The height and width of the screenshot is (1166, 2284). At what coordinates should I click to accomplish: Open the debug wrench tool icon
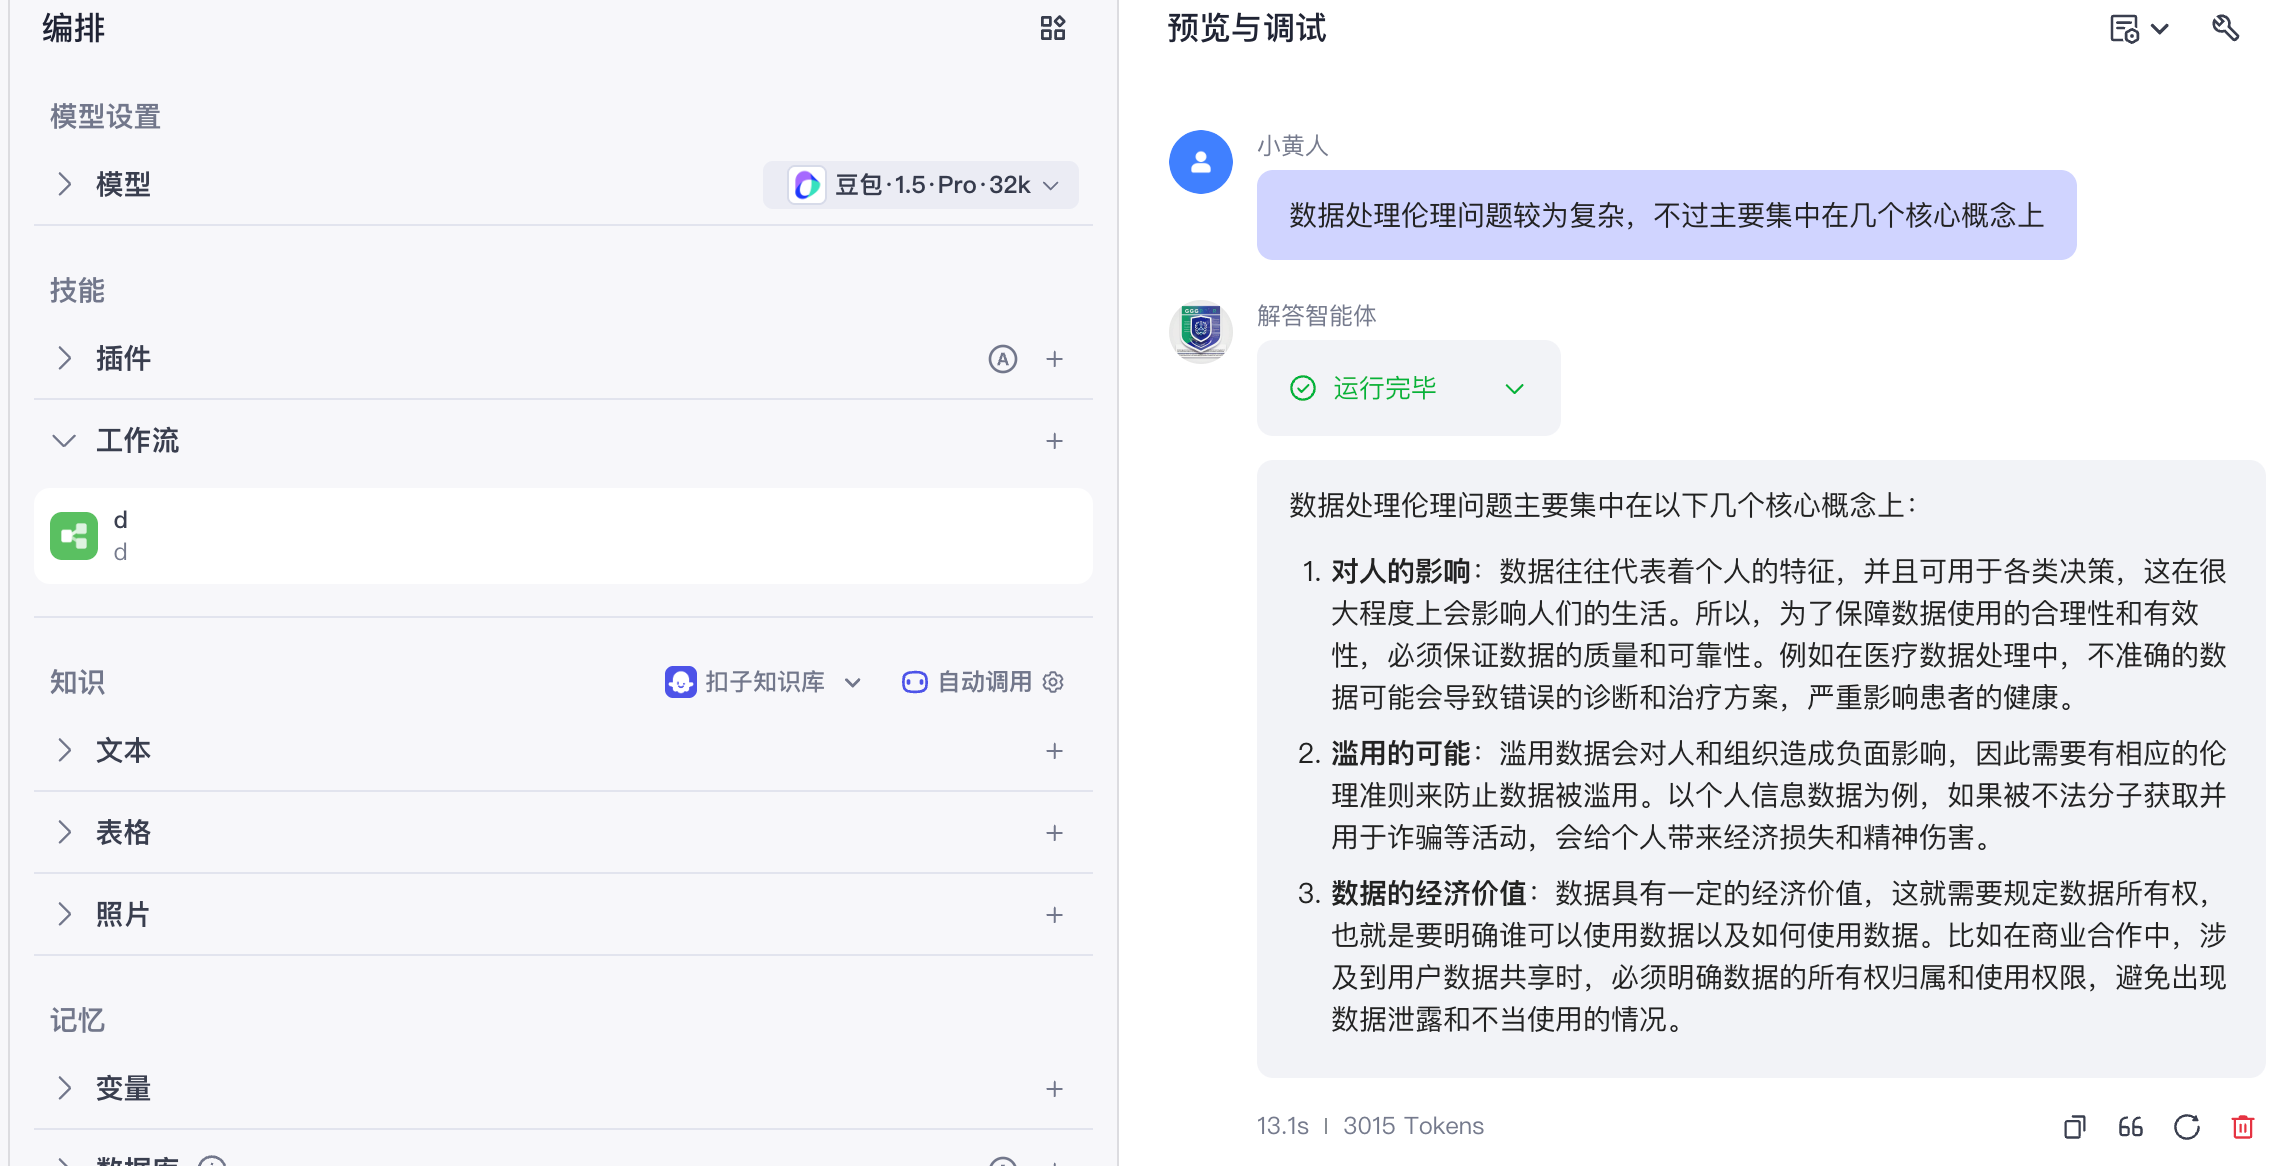coord(2225,28)
